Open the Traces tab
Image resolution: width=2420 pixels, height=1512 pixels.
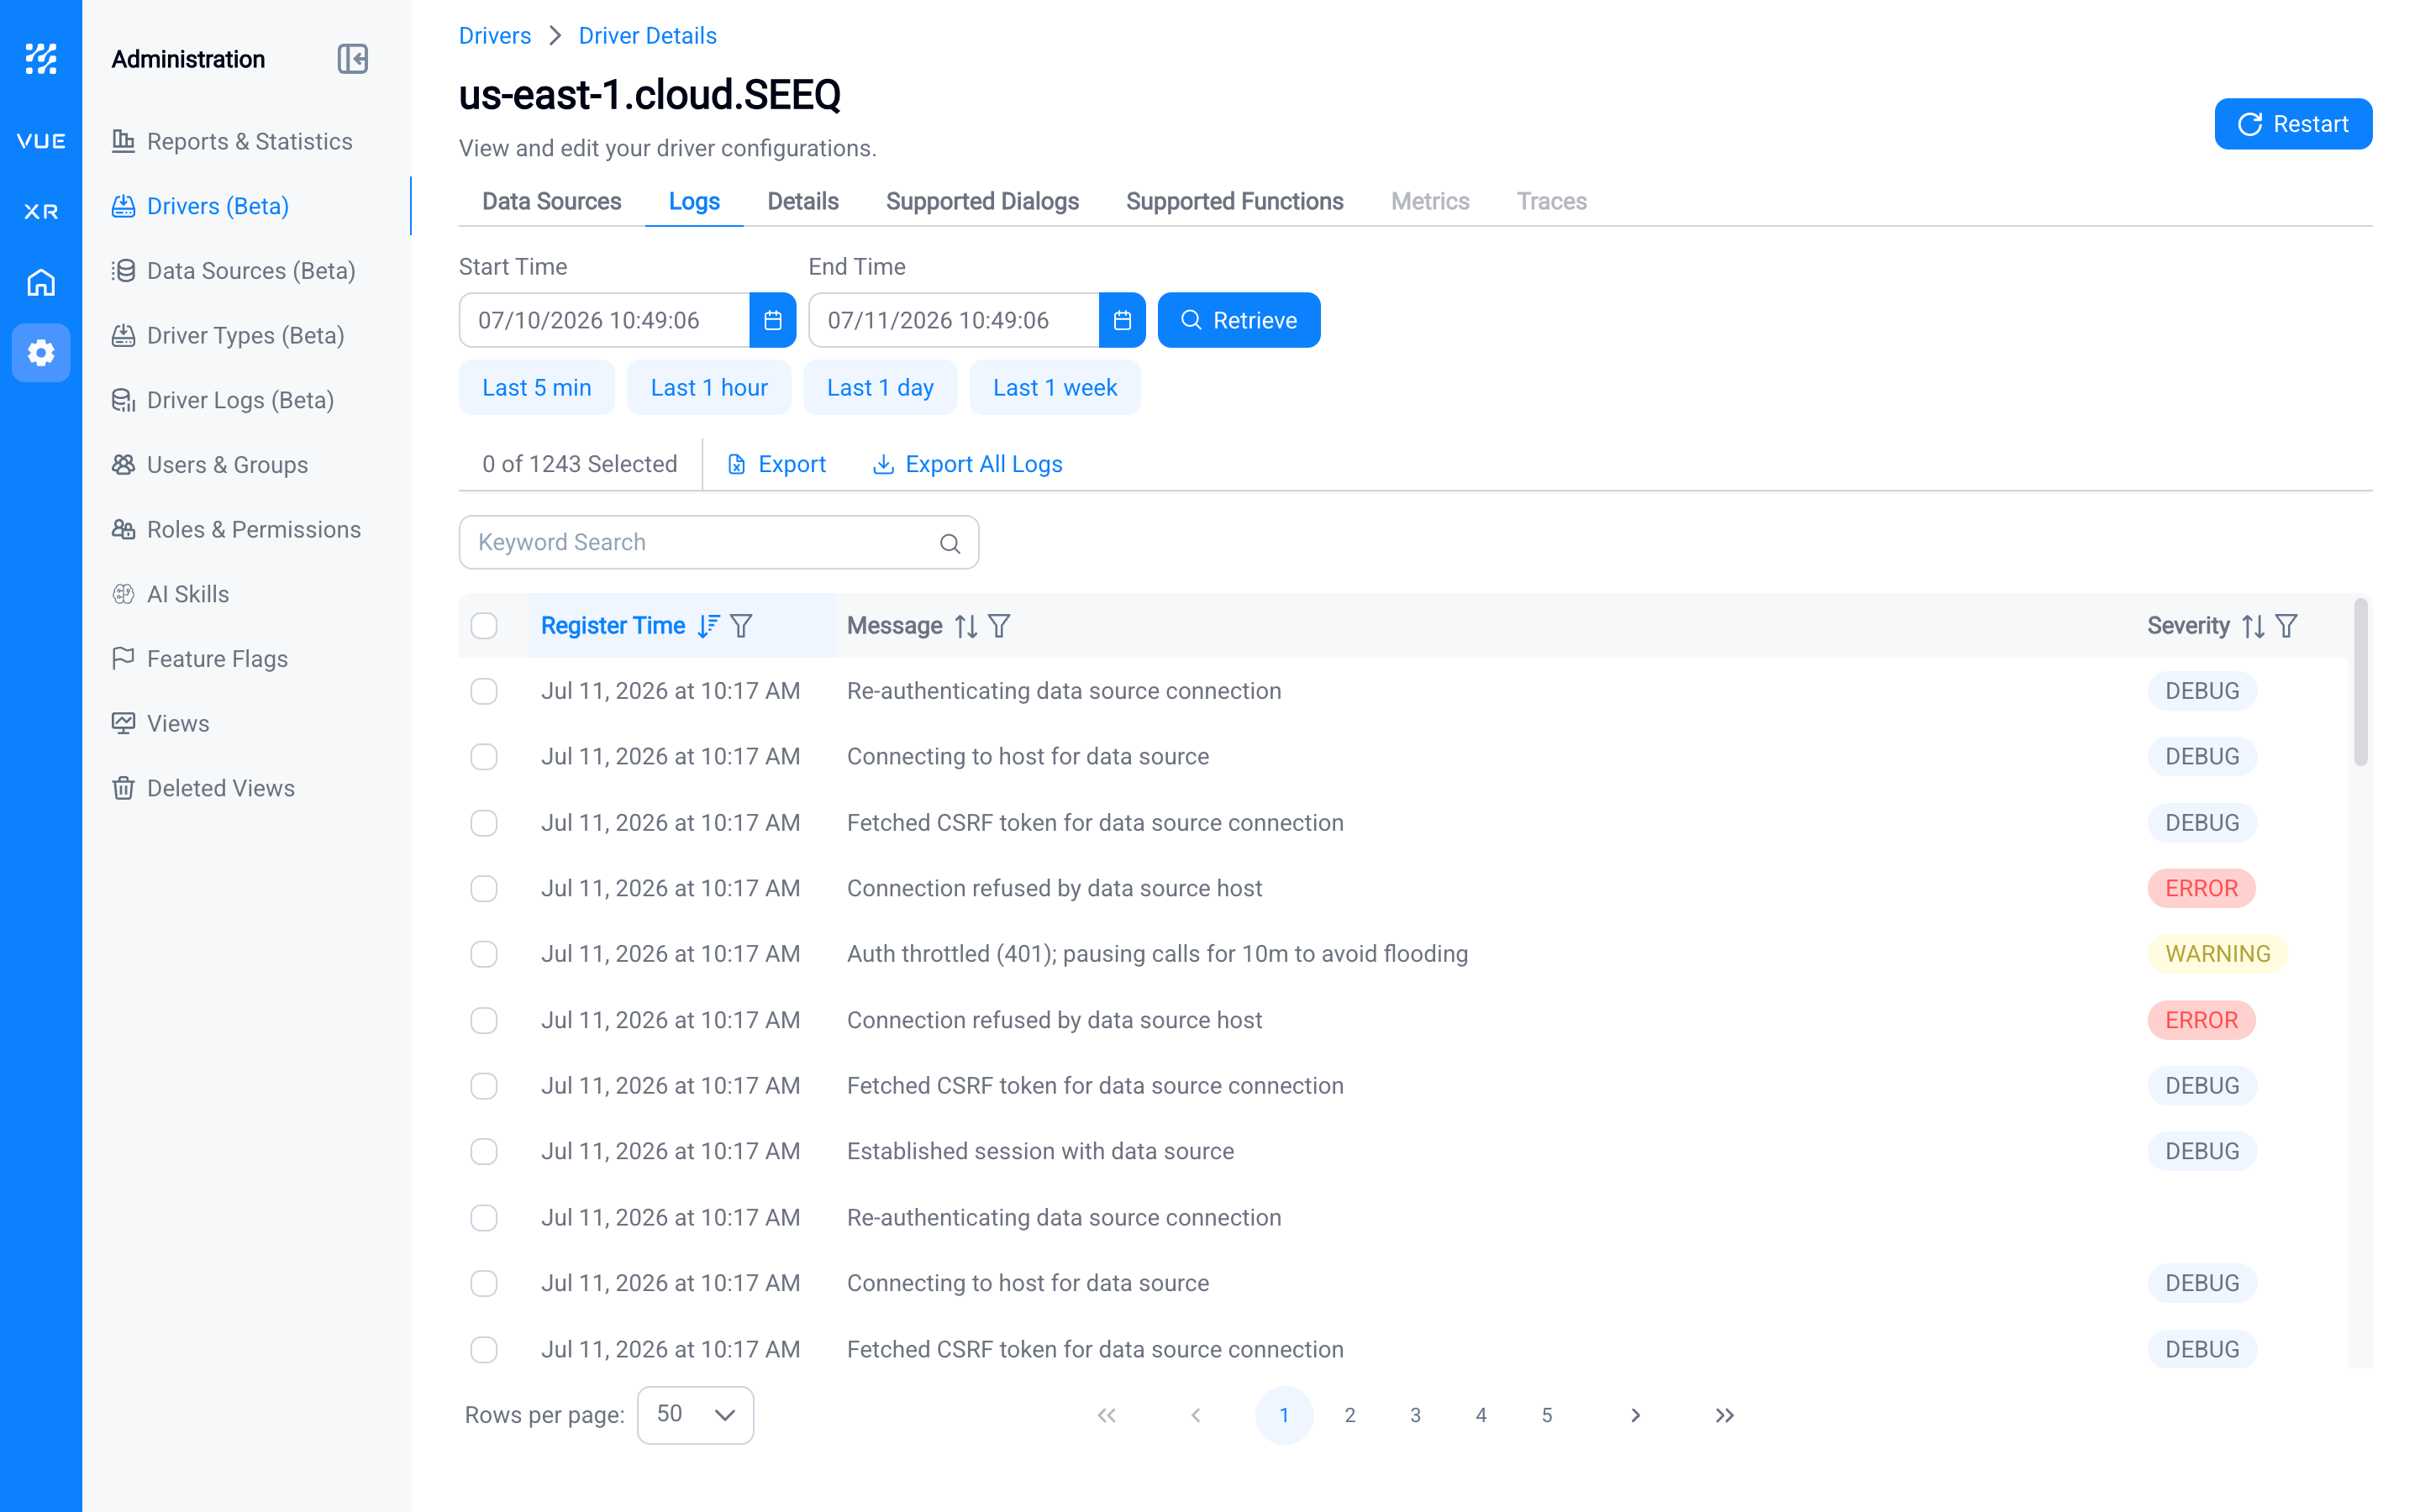pos(1552,201)
